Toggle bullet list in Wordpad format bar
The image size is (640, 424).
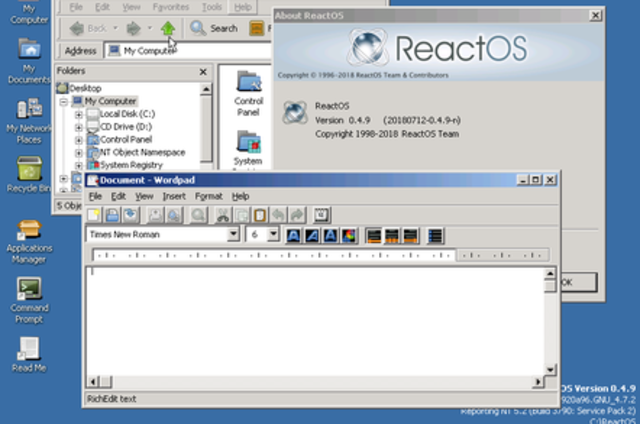point(435,235)
